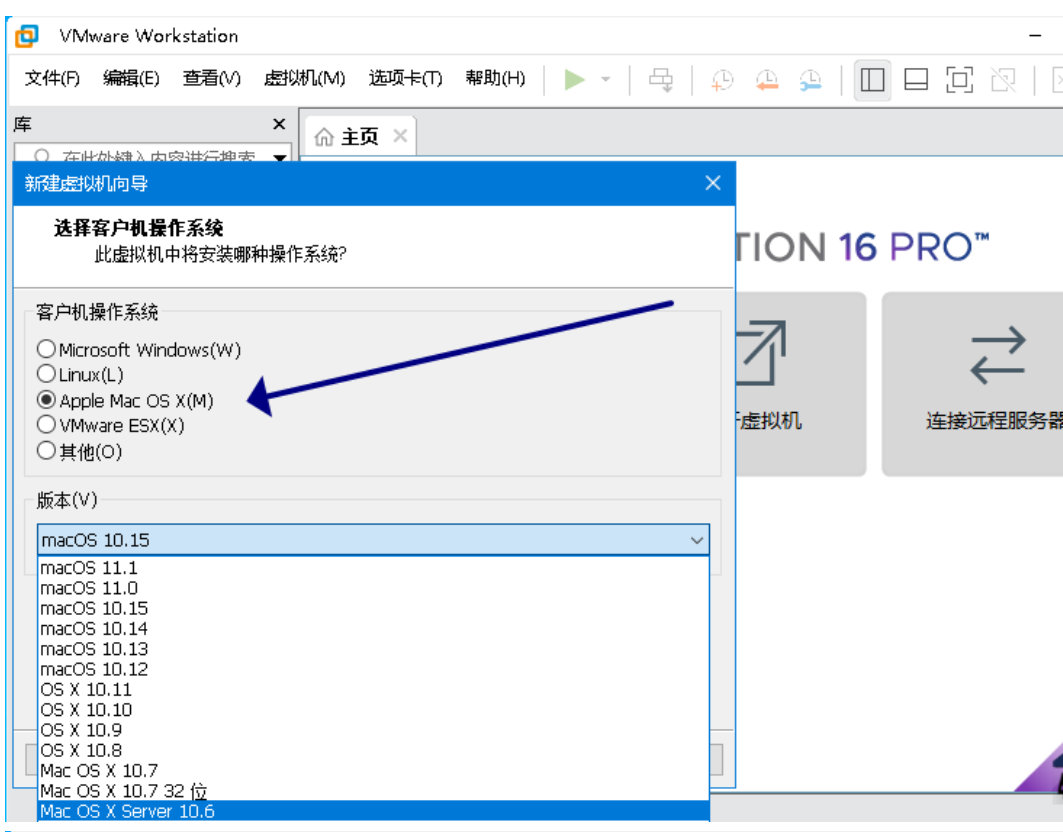Choose macOS 10.14 from version list
Image resolution: width=1063 pixels, height=832 pixels.
click(x=373, y=629)
